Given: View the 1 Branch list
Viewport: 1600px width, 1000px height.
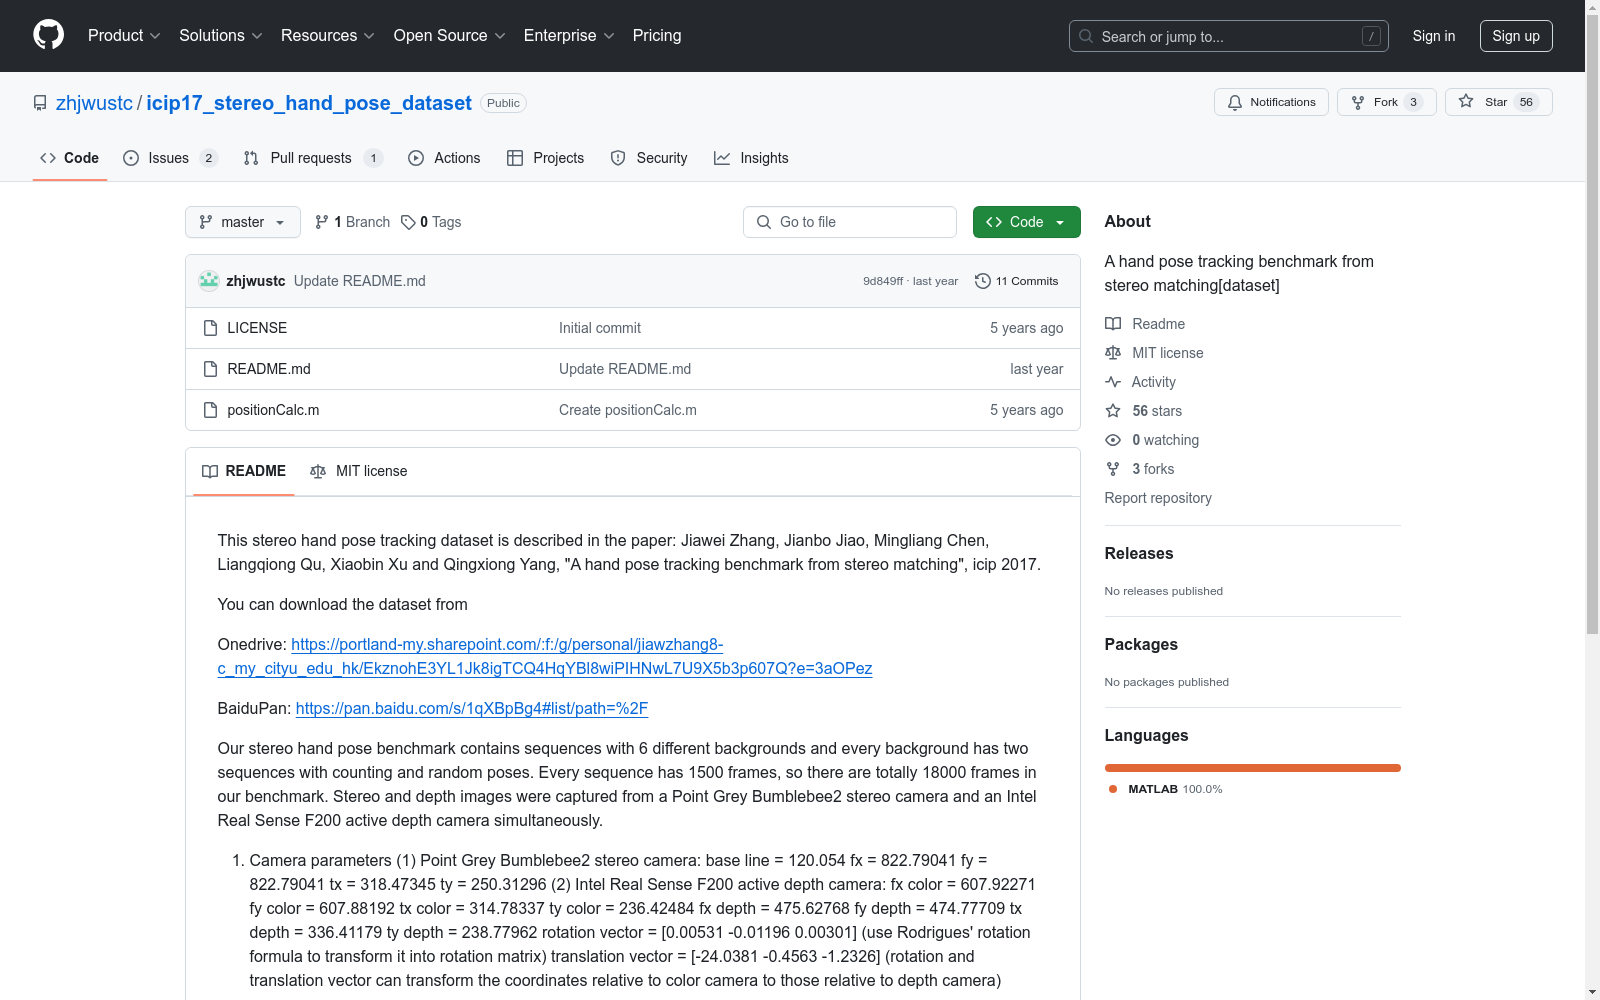Looking at the screenshot, I should pos(352,222).
